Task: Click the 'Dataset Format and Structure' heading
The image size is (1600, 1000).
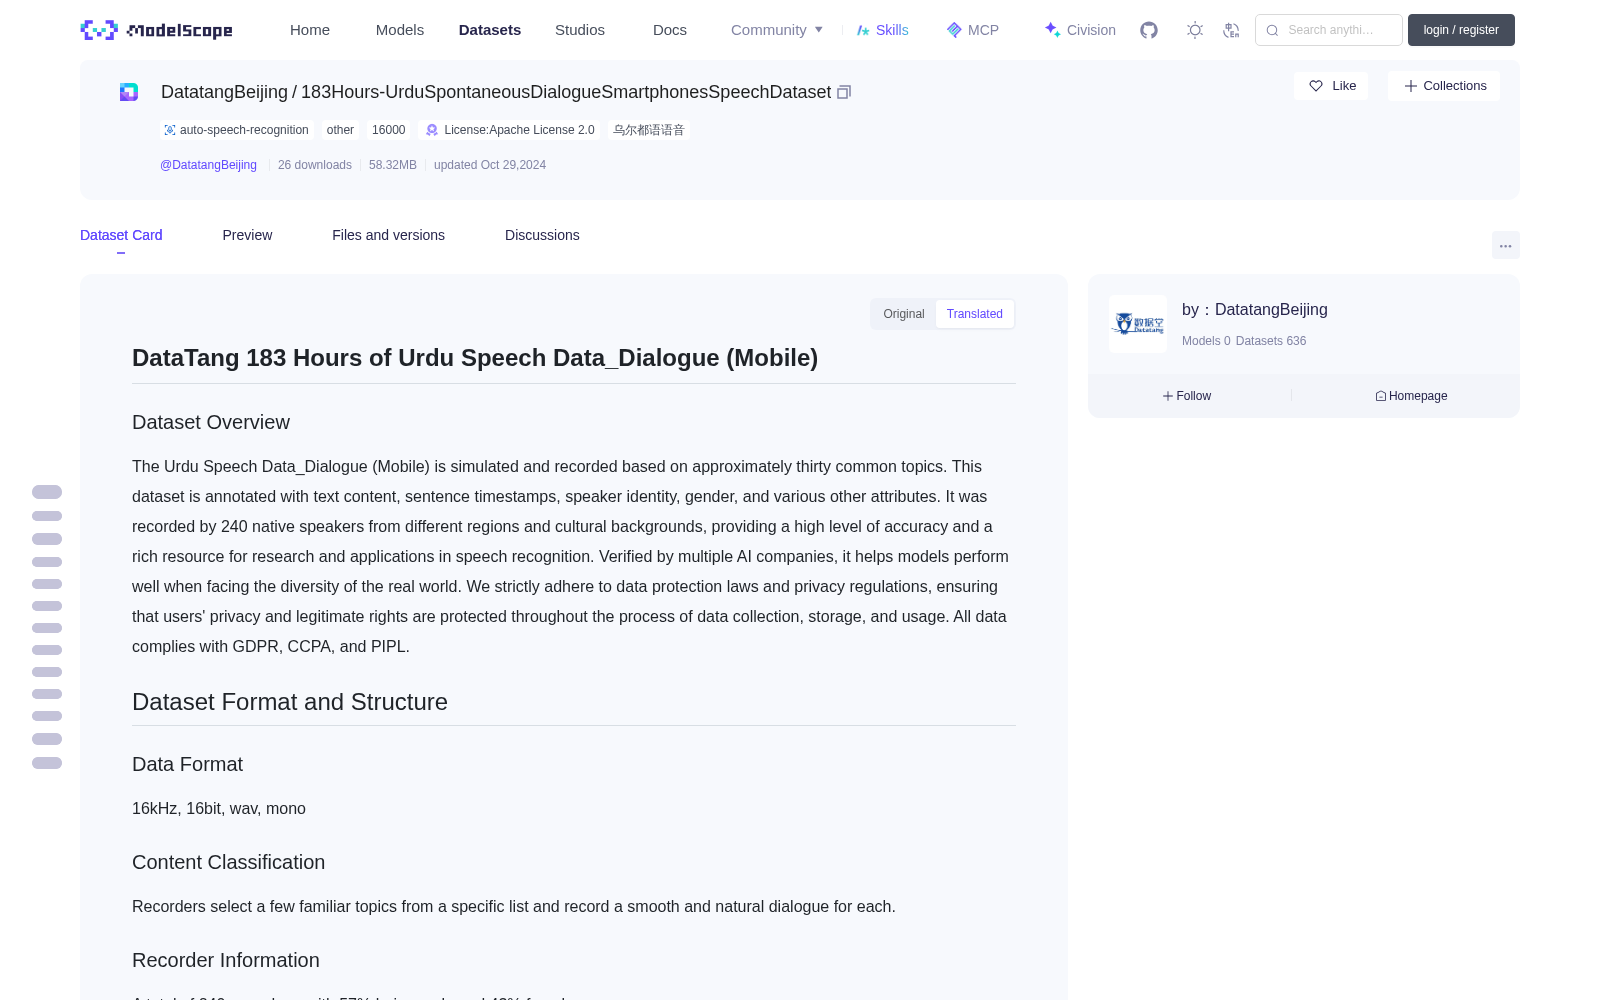Action: (290, 702)
